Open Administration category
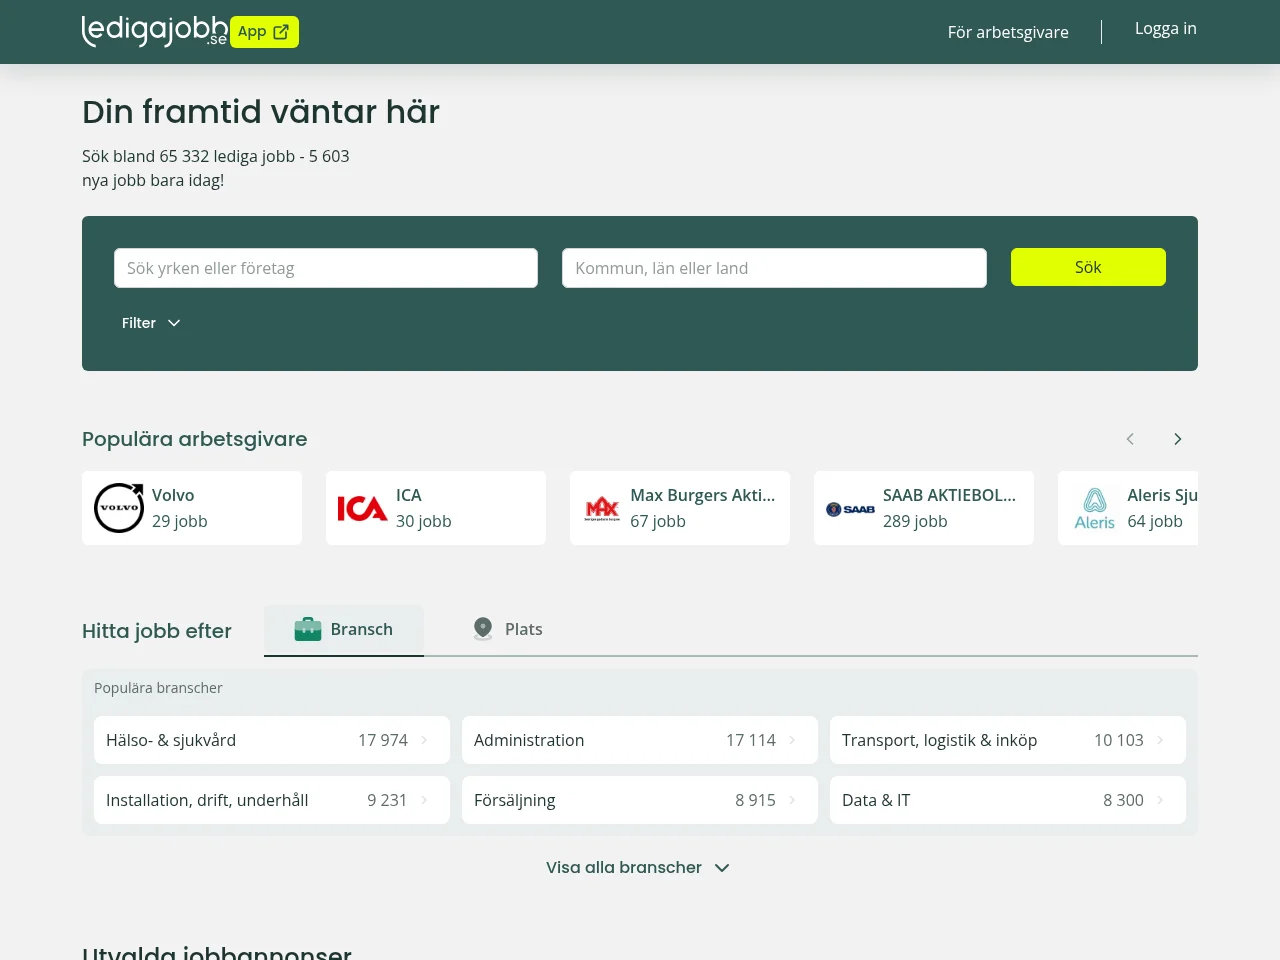This screenshot has width=1280, height=960. [x=640, y=740]
